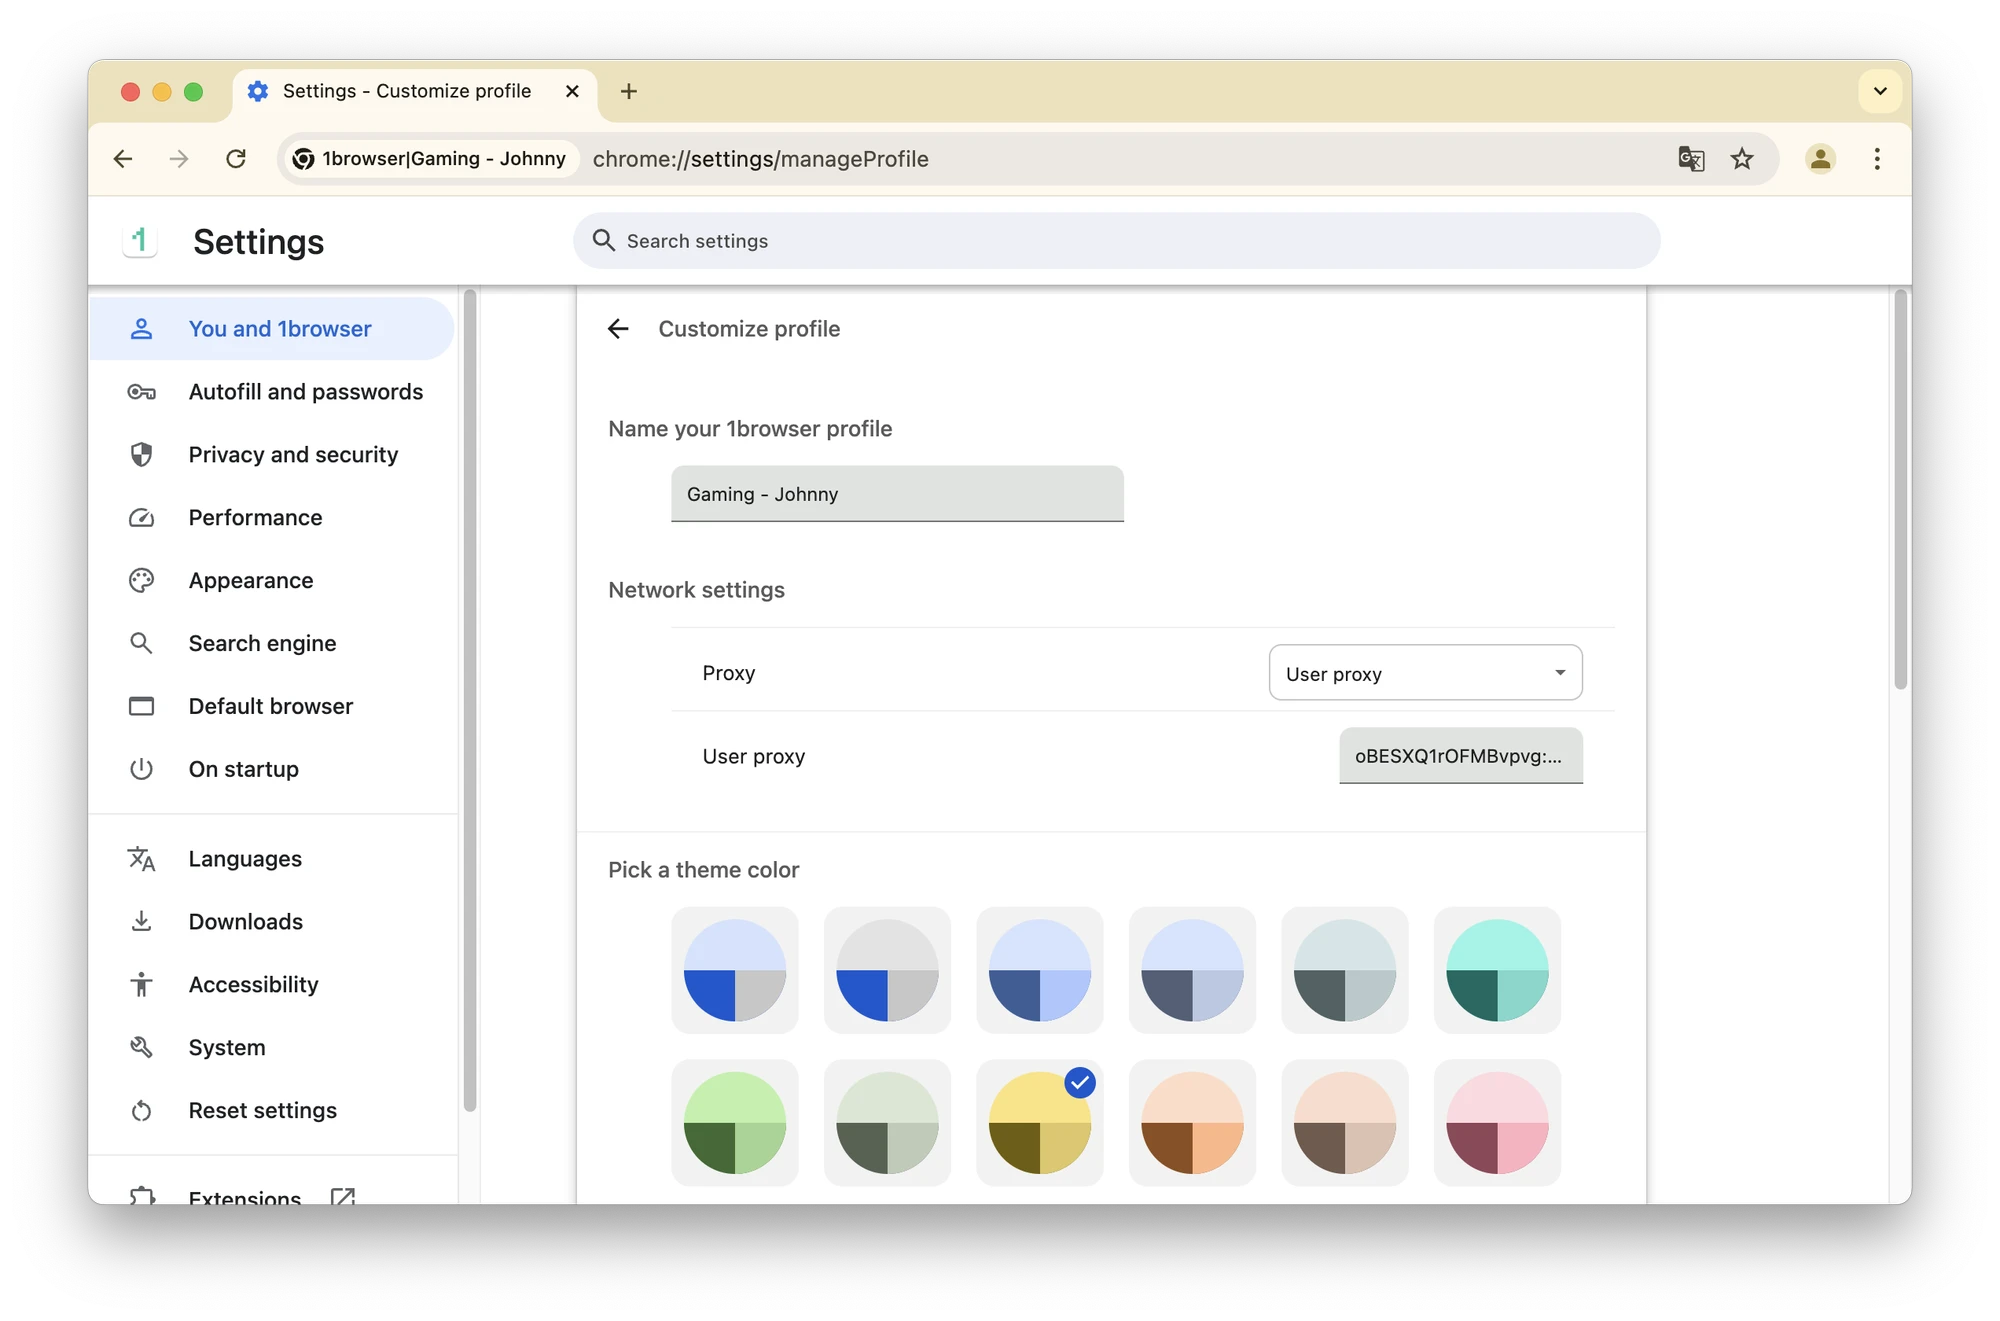Select the periwinkle blue theme color
The width and height of the screenshot is (2000, 1321).
point(1040,970)
